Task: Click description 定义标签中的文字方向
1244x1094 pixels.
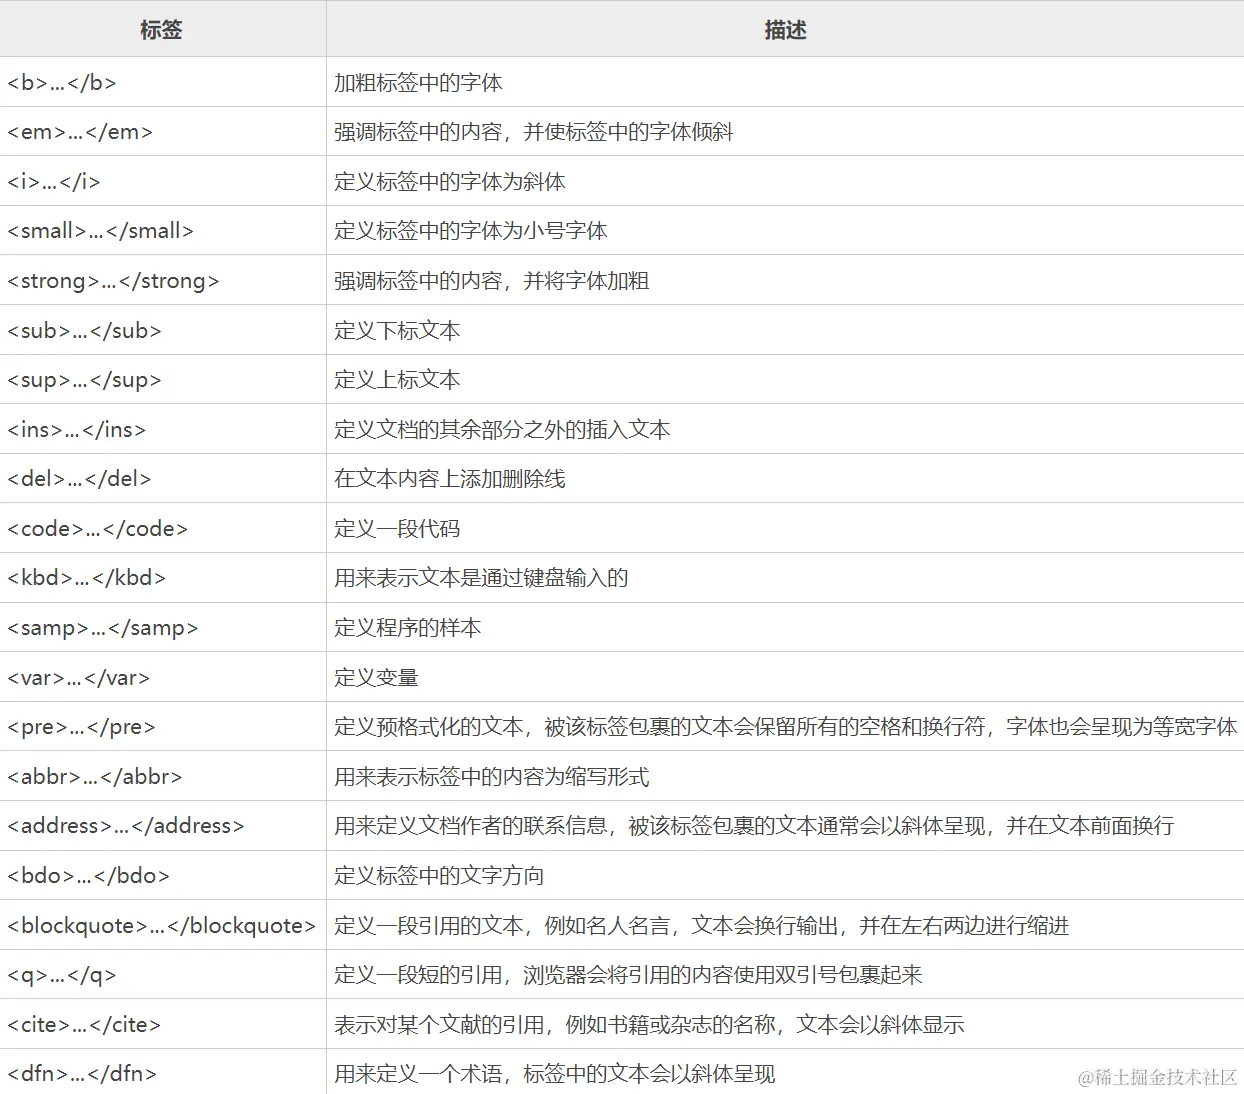Action: click(x=439, y=876)
